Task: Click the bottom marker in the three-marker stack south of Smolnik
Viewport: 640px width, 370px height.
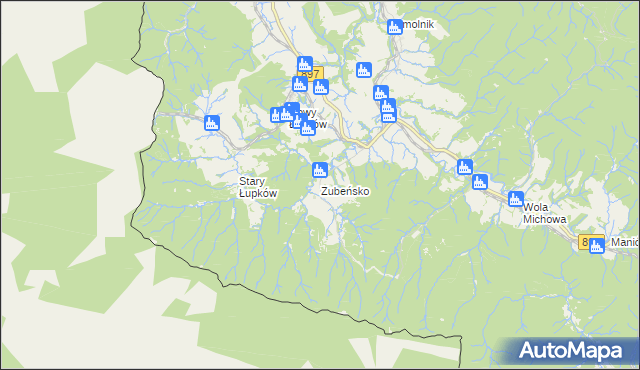Action: pyautogui.click(x=389, y=115)
